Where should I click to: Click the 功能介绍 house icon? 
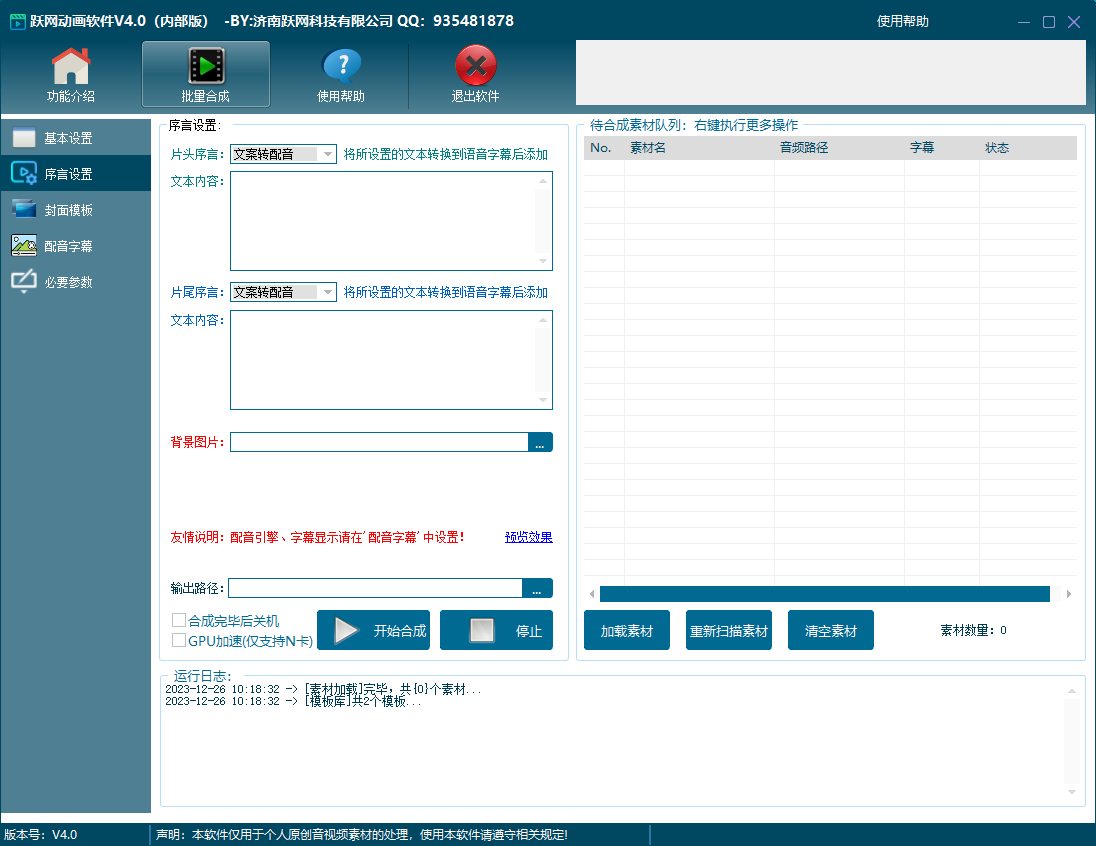click(70, 68)
